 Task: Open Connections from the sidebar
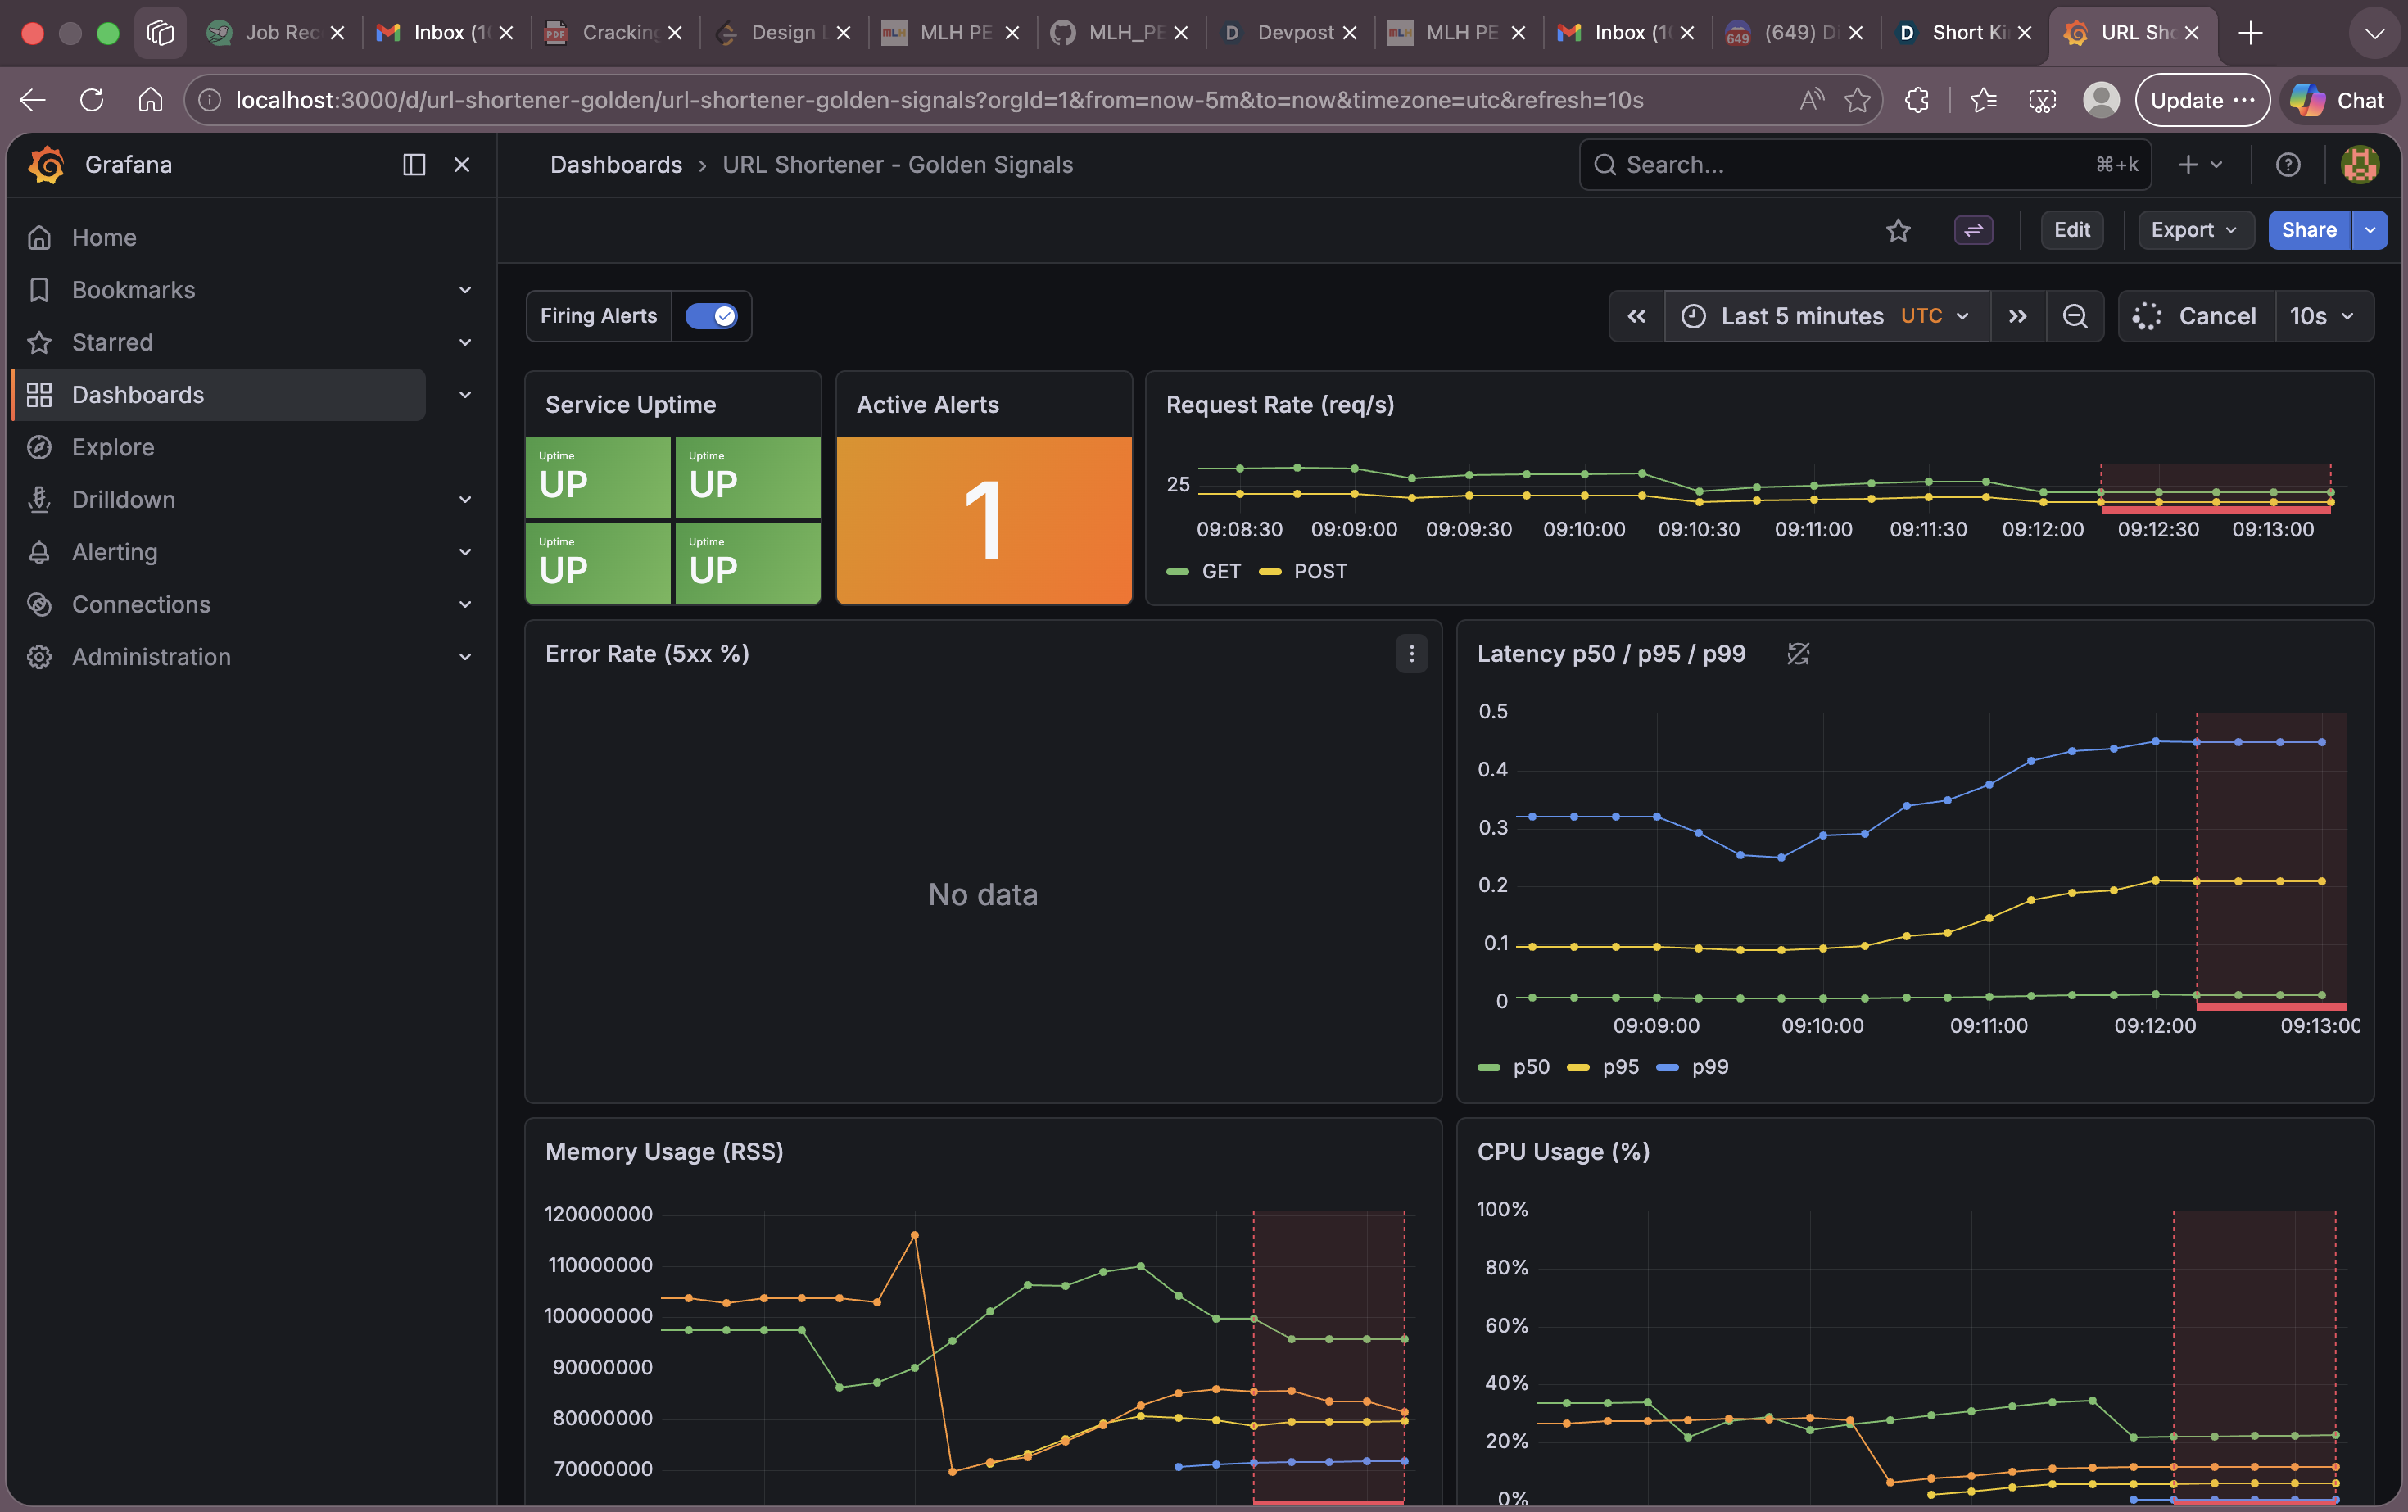(x=140, y=604)
